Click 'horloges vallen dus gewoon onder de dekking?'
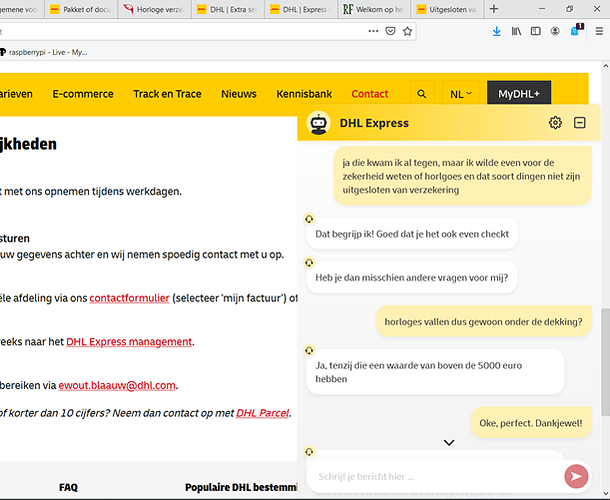610x500 pixels. tap(484, 322)
